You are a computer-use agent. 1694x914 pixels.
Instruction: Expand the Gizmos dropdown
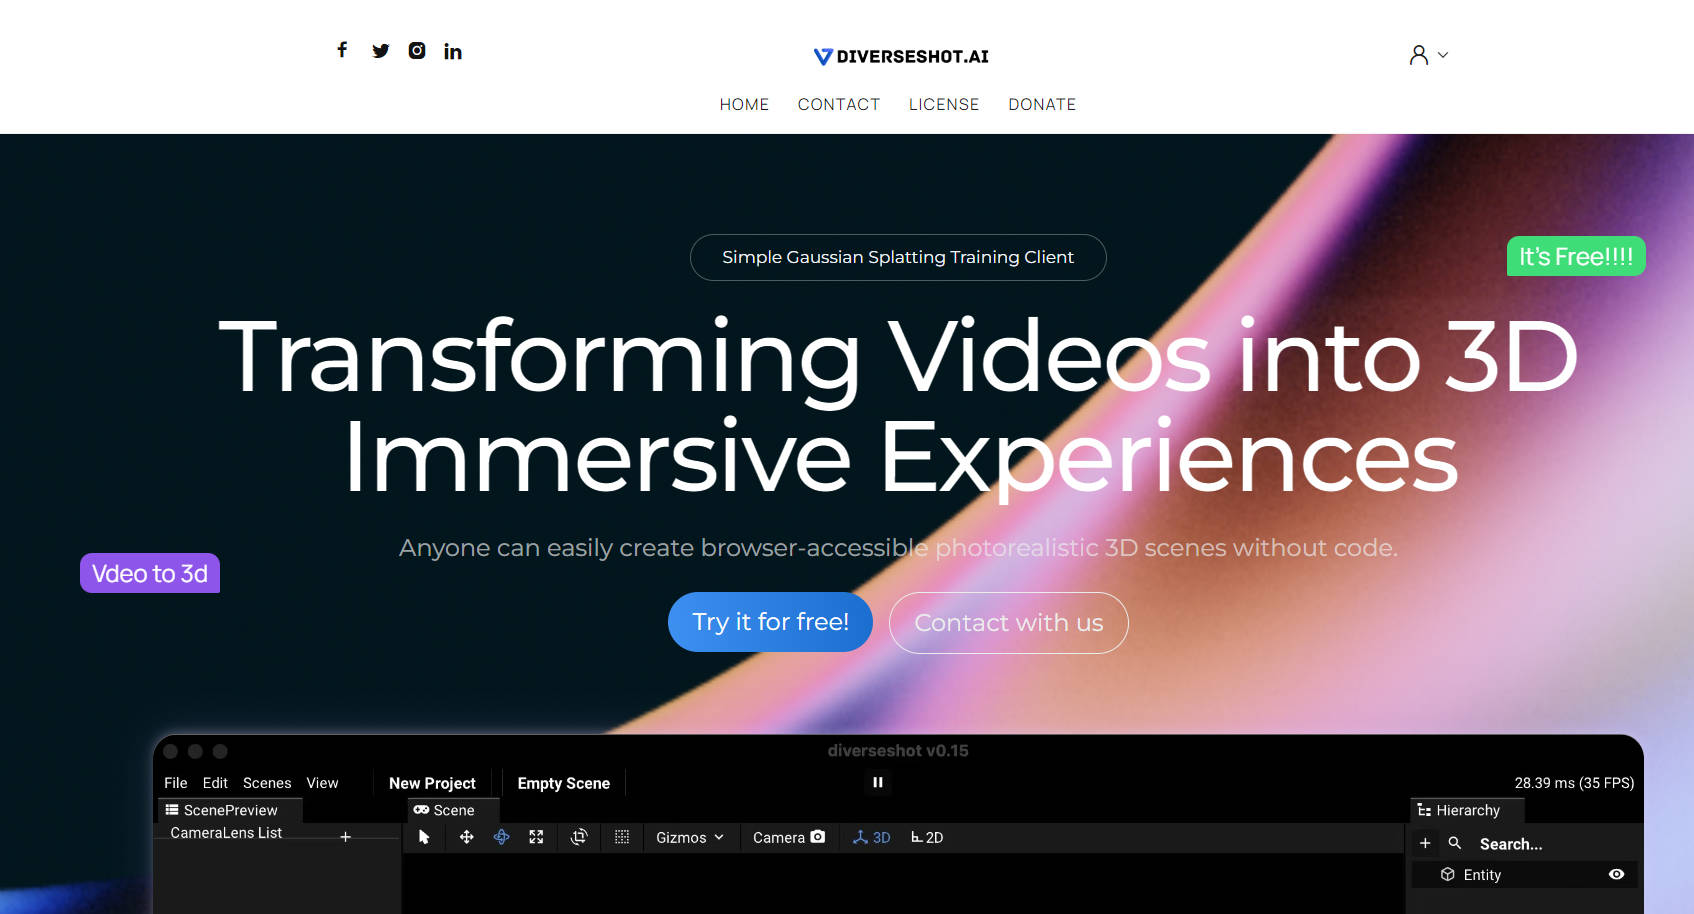[689, 837]
